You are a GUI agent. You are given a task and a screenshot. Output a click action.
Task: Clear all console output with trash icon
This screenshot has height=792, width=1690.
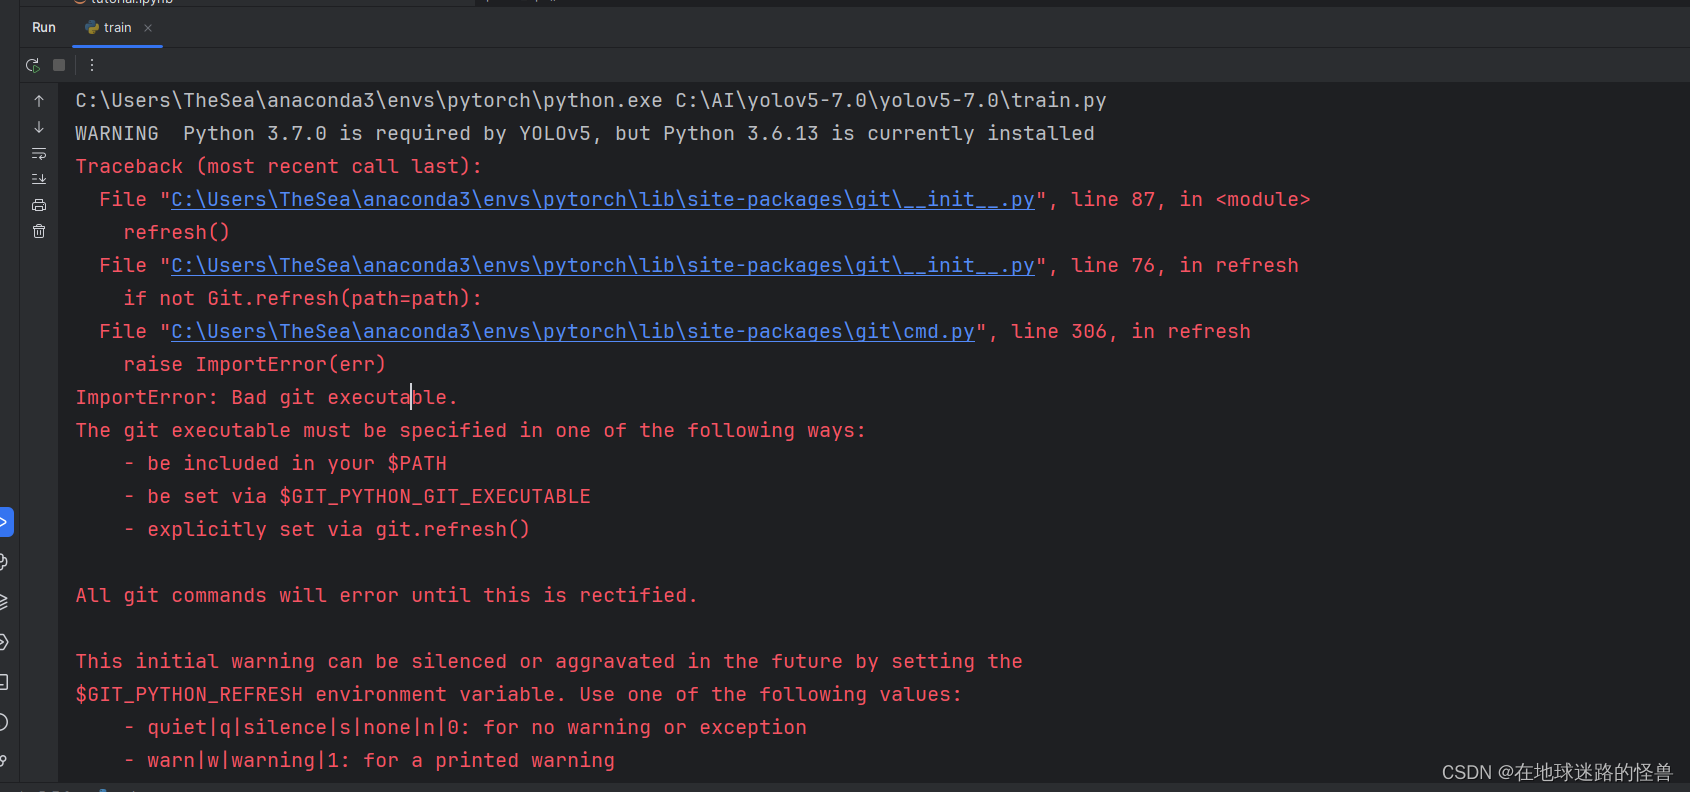[39, 231]
